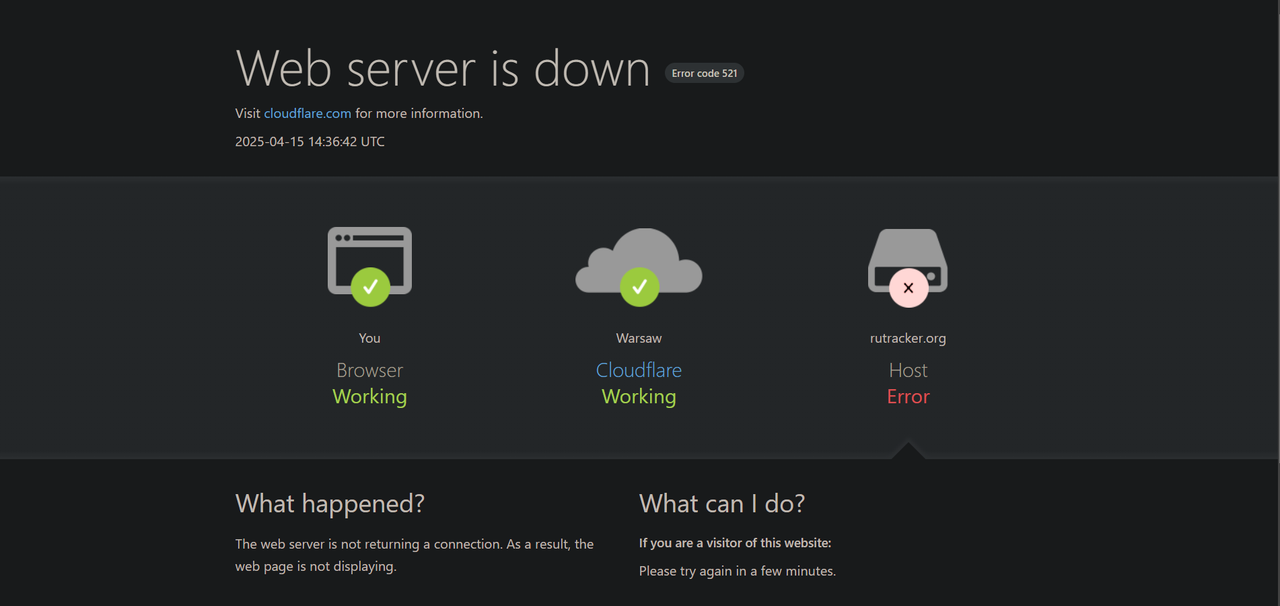Click the host server drive icon
This screenshot has height=606, width=1280.
[x=908, y=261]
